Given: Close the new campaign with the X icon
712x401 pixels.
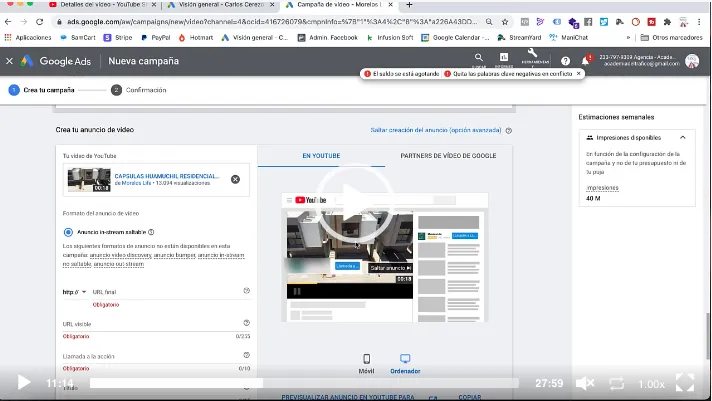Looking at the screenshot, I should [9, 61].
